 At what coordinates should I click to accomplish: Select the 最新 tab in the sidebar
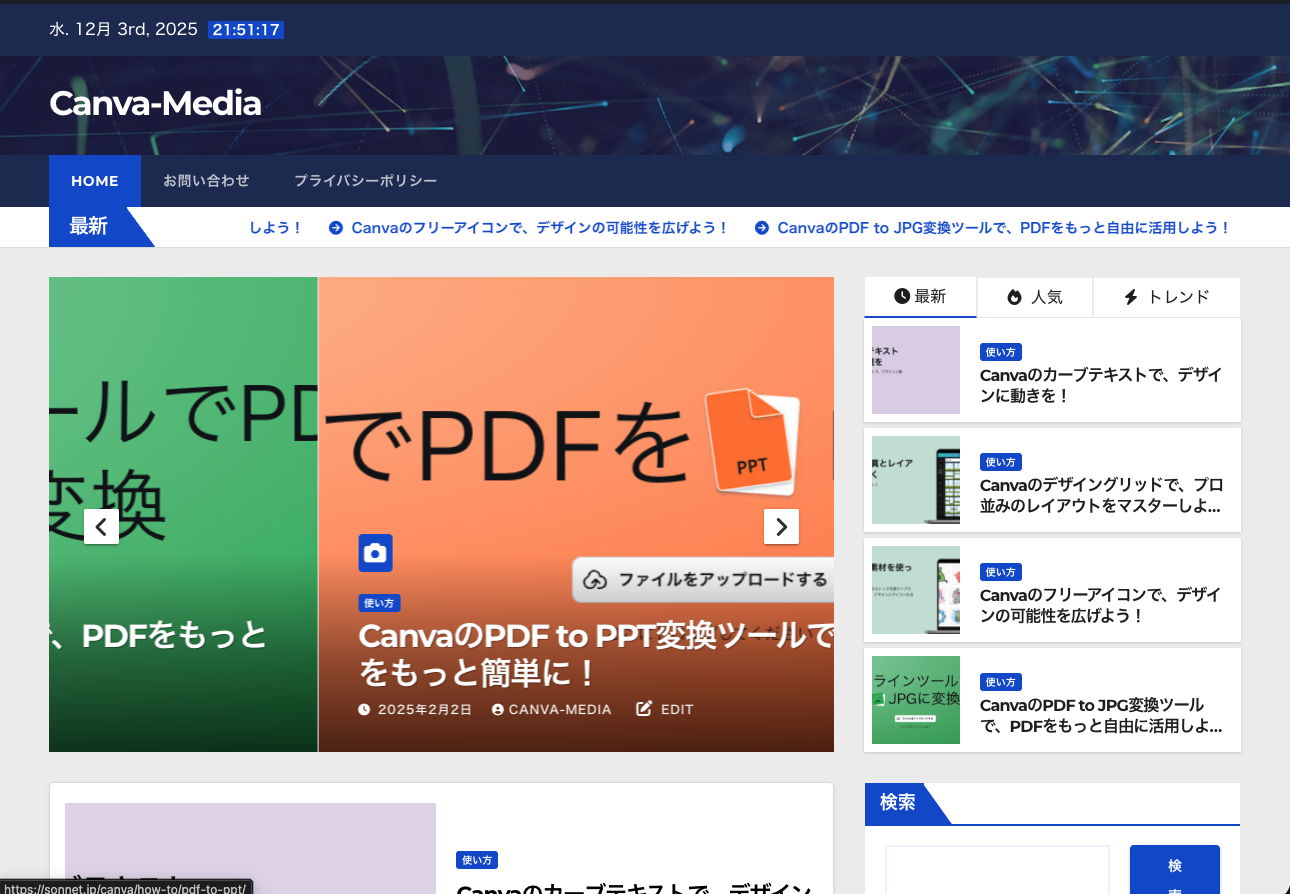click(x=920, y=297)
